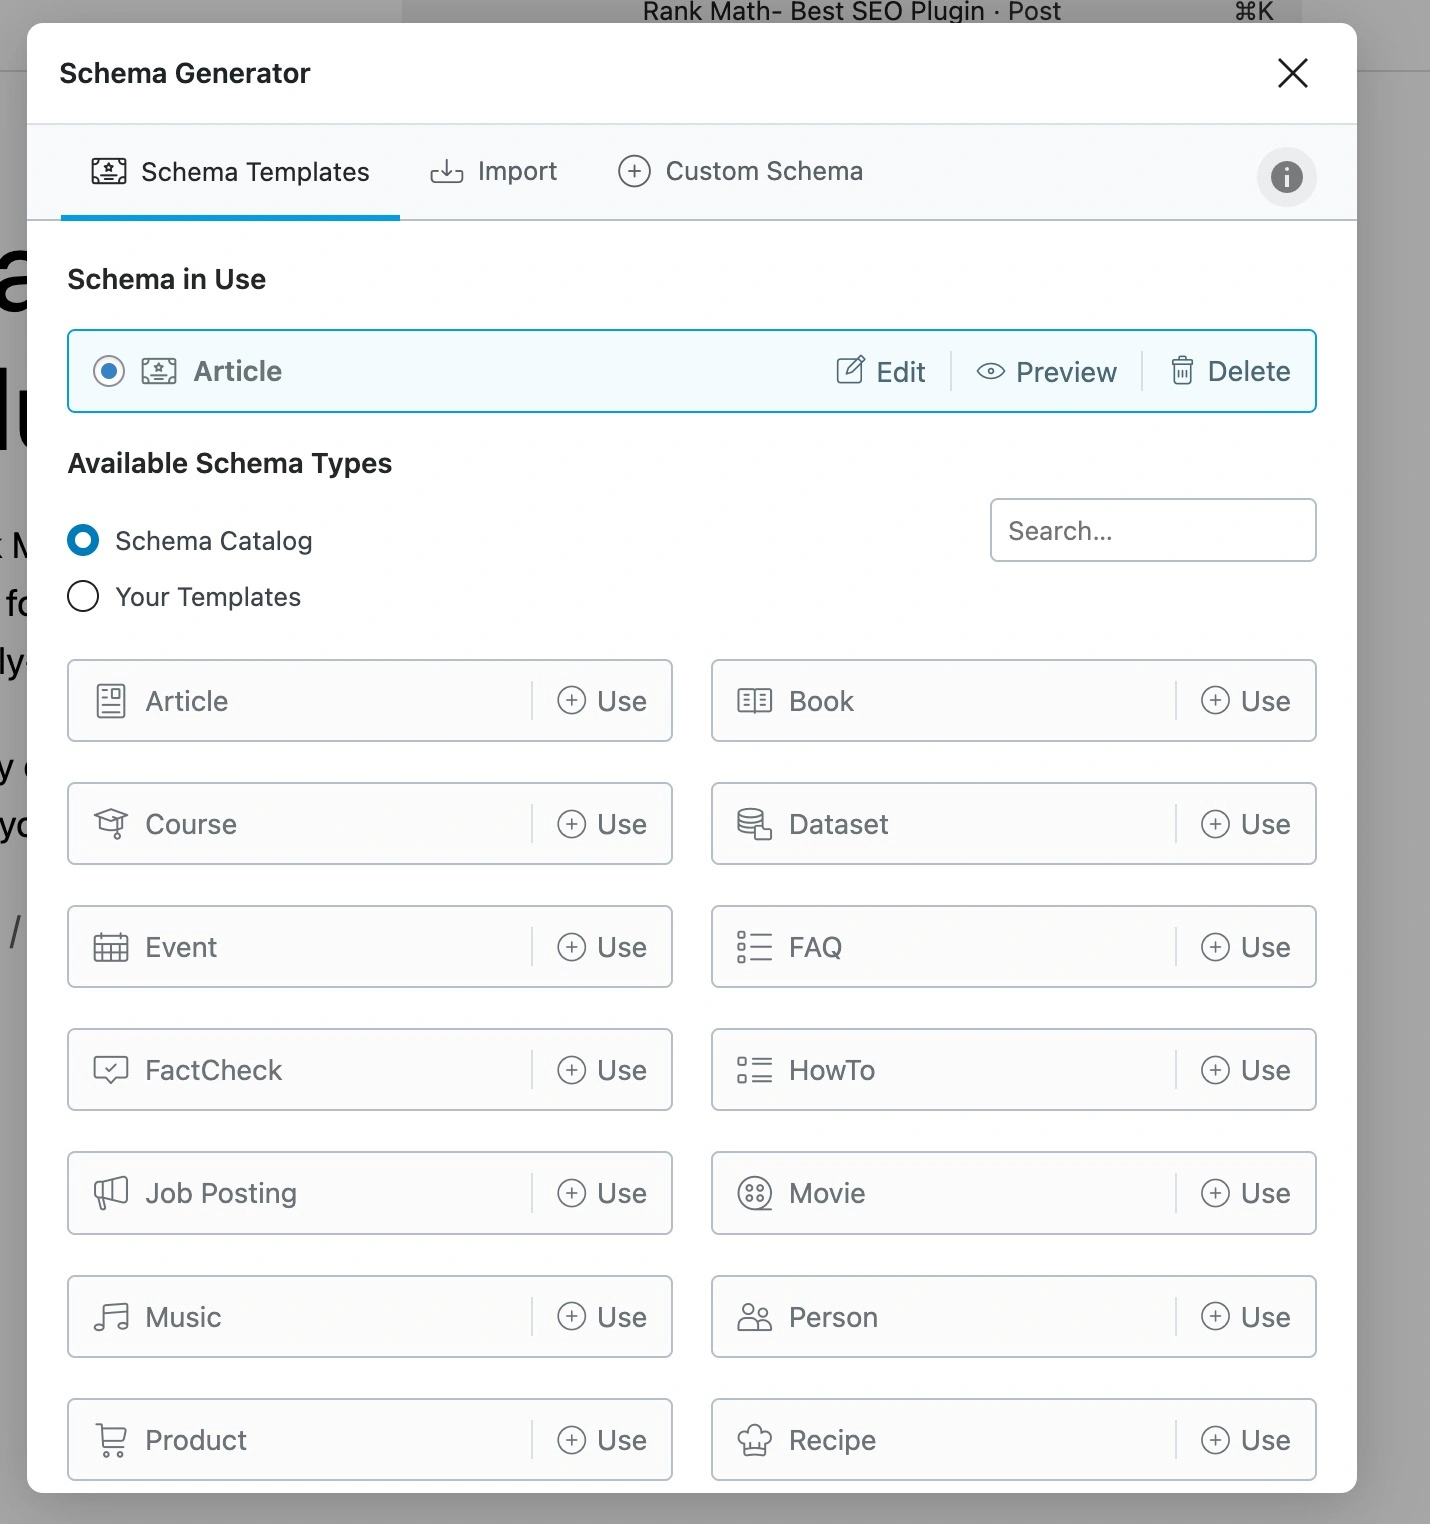1430x1524 pixels.
Task: Click the FAQ list icon
Action: coord(754,947)
